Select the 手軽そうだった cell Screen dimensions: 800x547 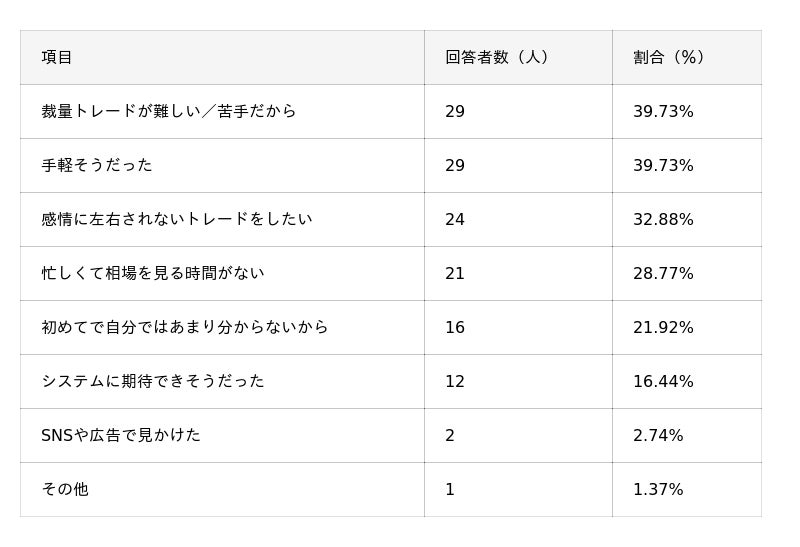(97, 165)
